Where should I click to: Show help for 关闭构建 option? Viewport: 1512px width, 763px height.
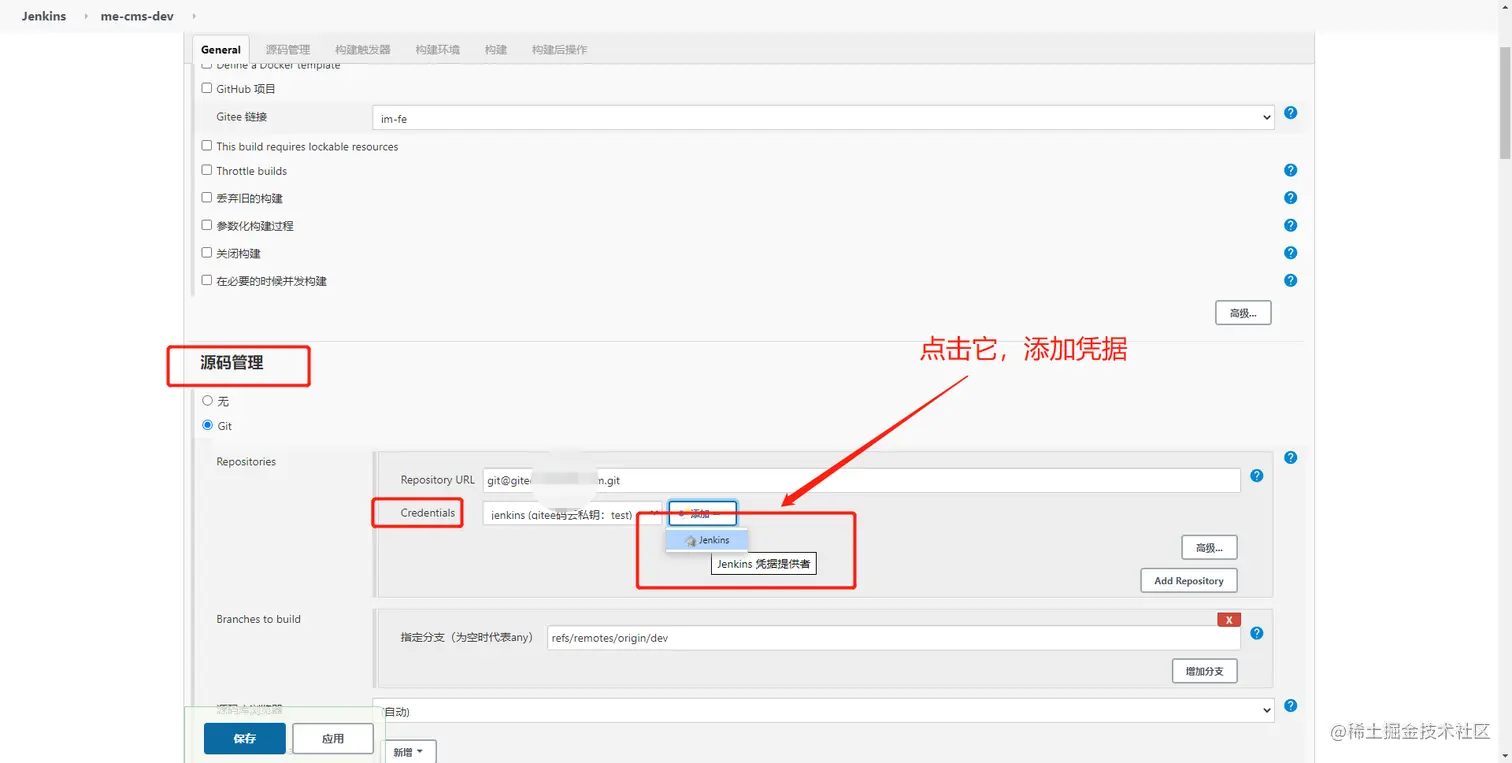click(1290, 253)
